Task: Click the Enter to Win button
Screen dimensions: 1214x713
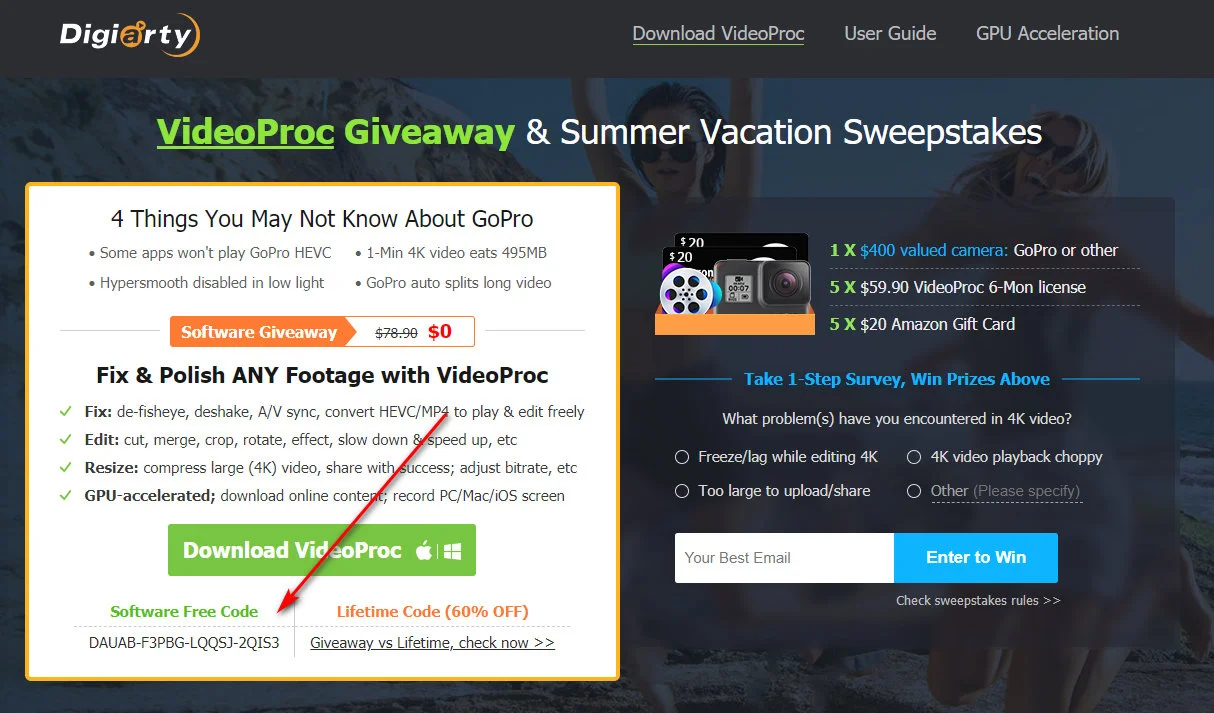Action: tap(976, 558)
